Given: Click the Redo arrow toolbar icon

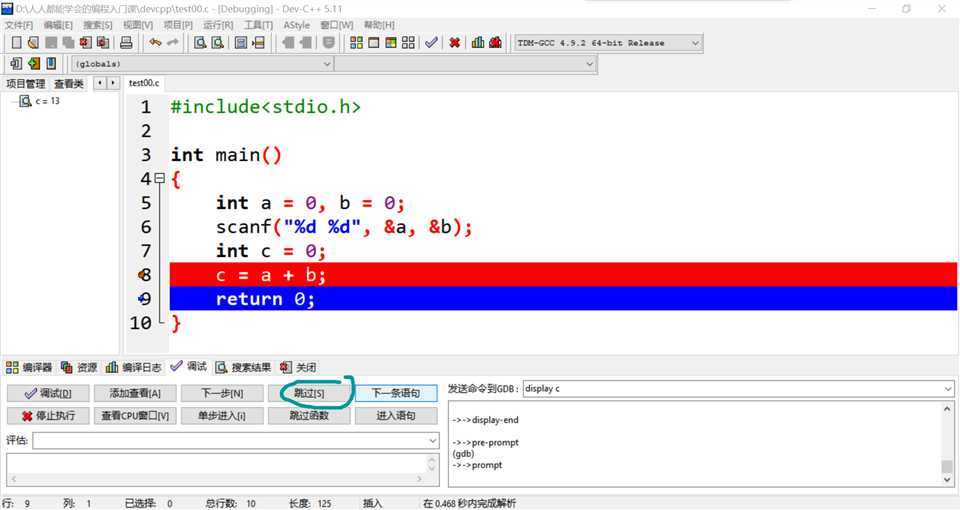Looking at the screenshot, I should click(173, 42).
